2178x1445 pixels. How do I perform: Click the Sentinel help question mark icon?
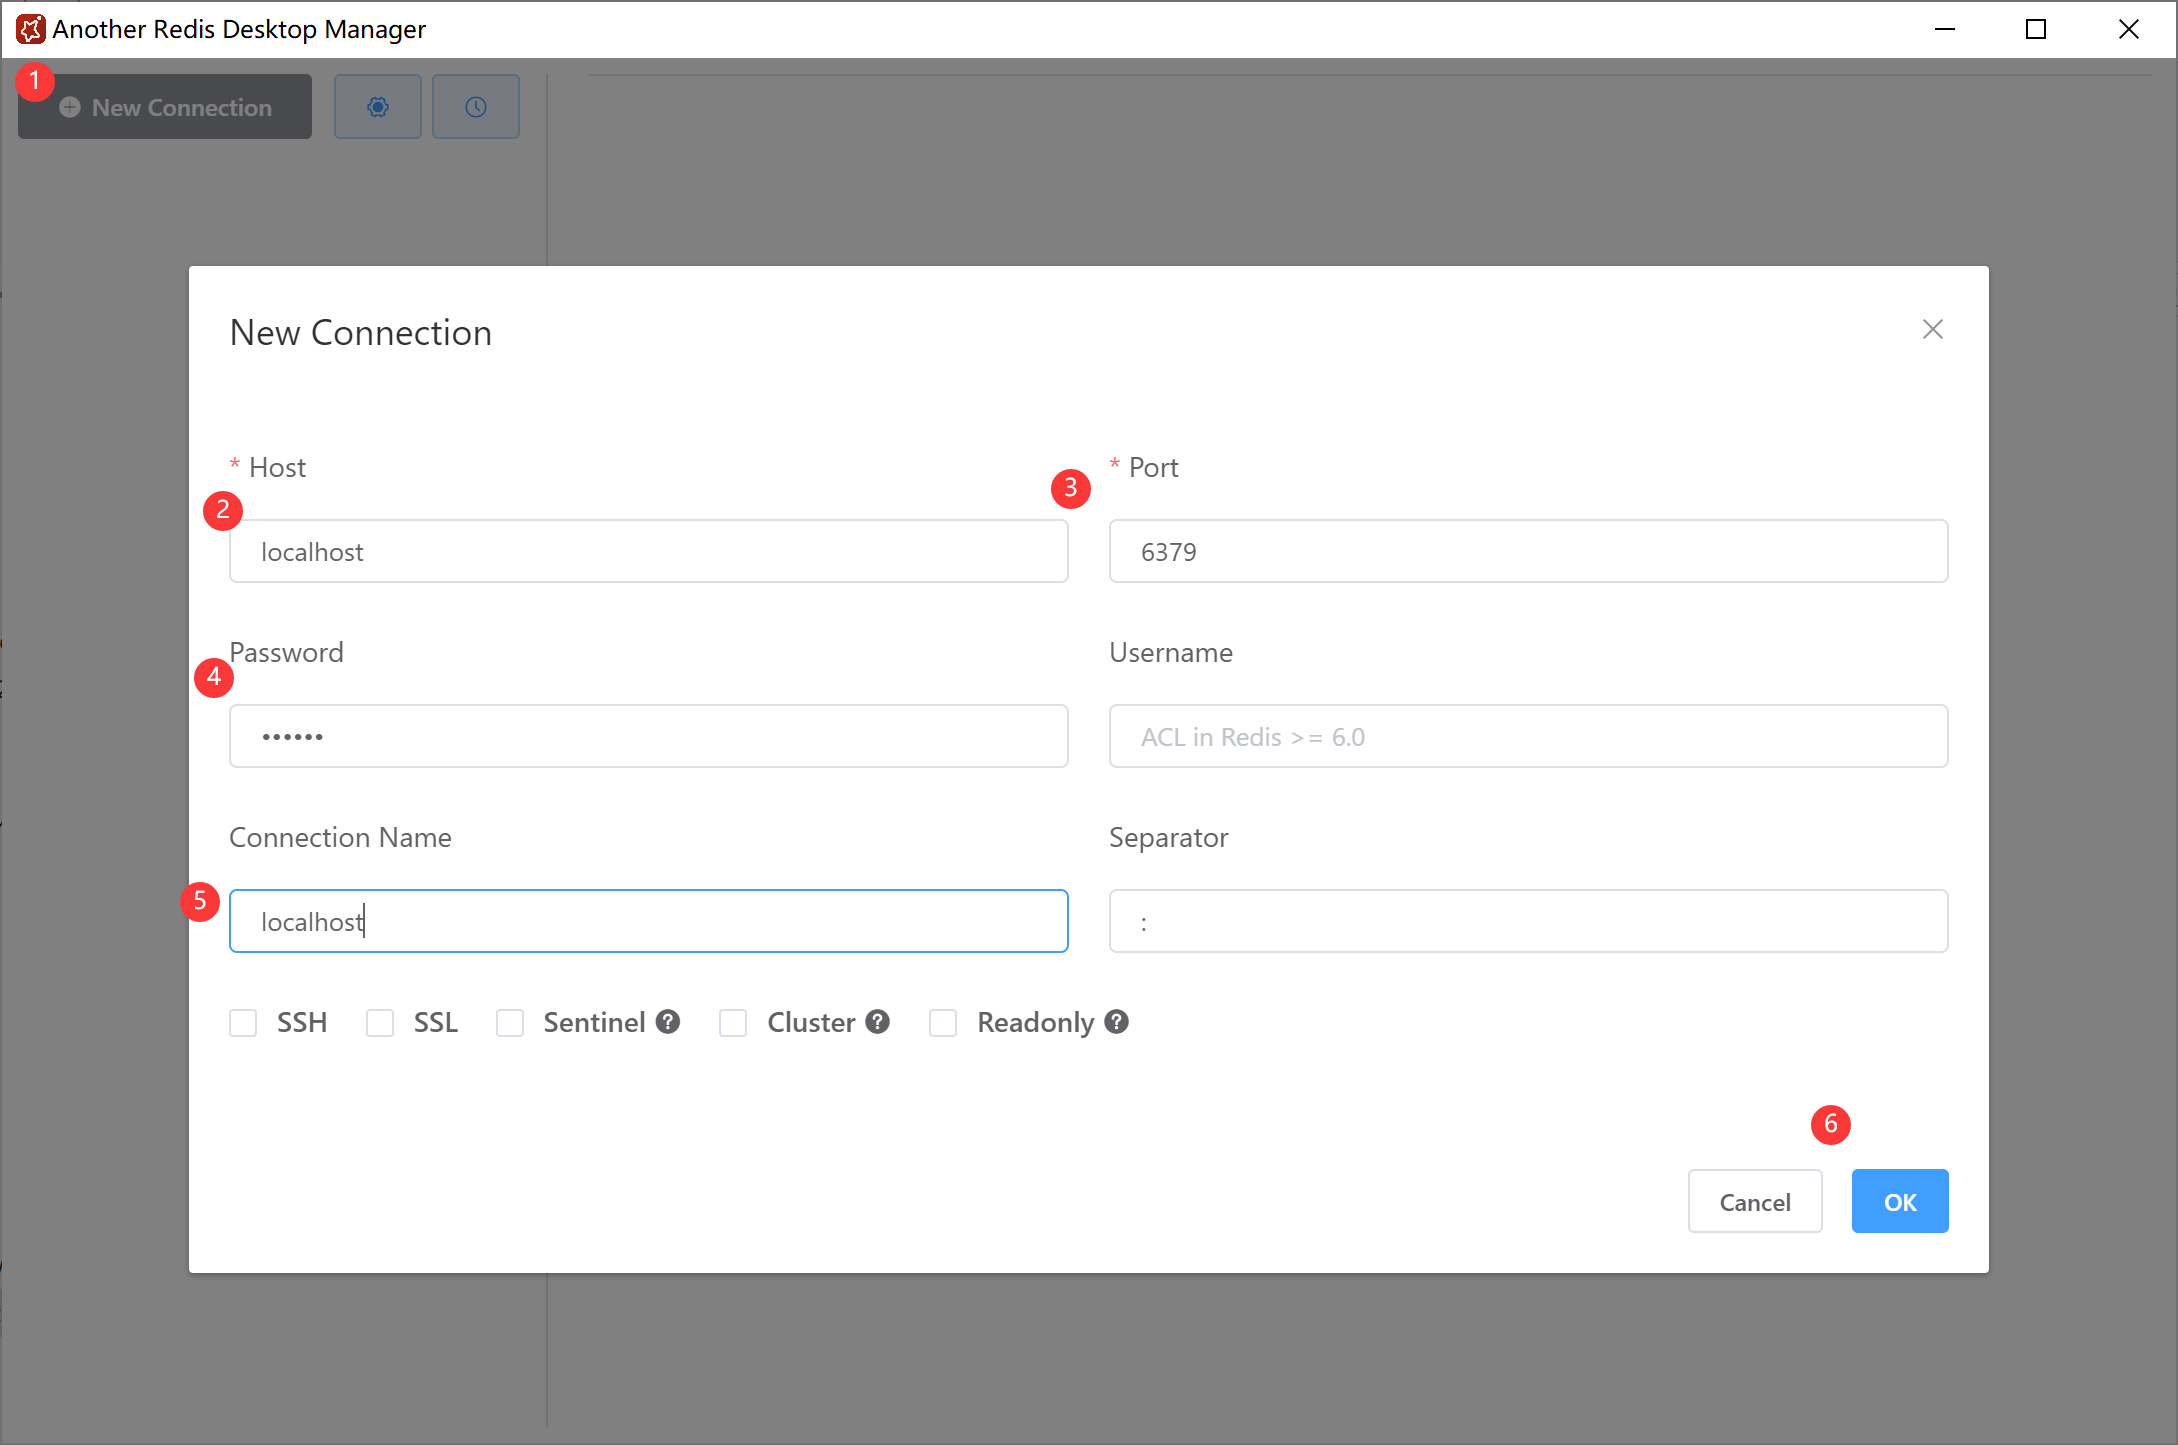click(x=668, y=1022)
